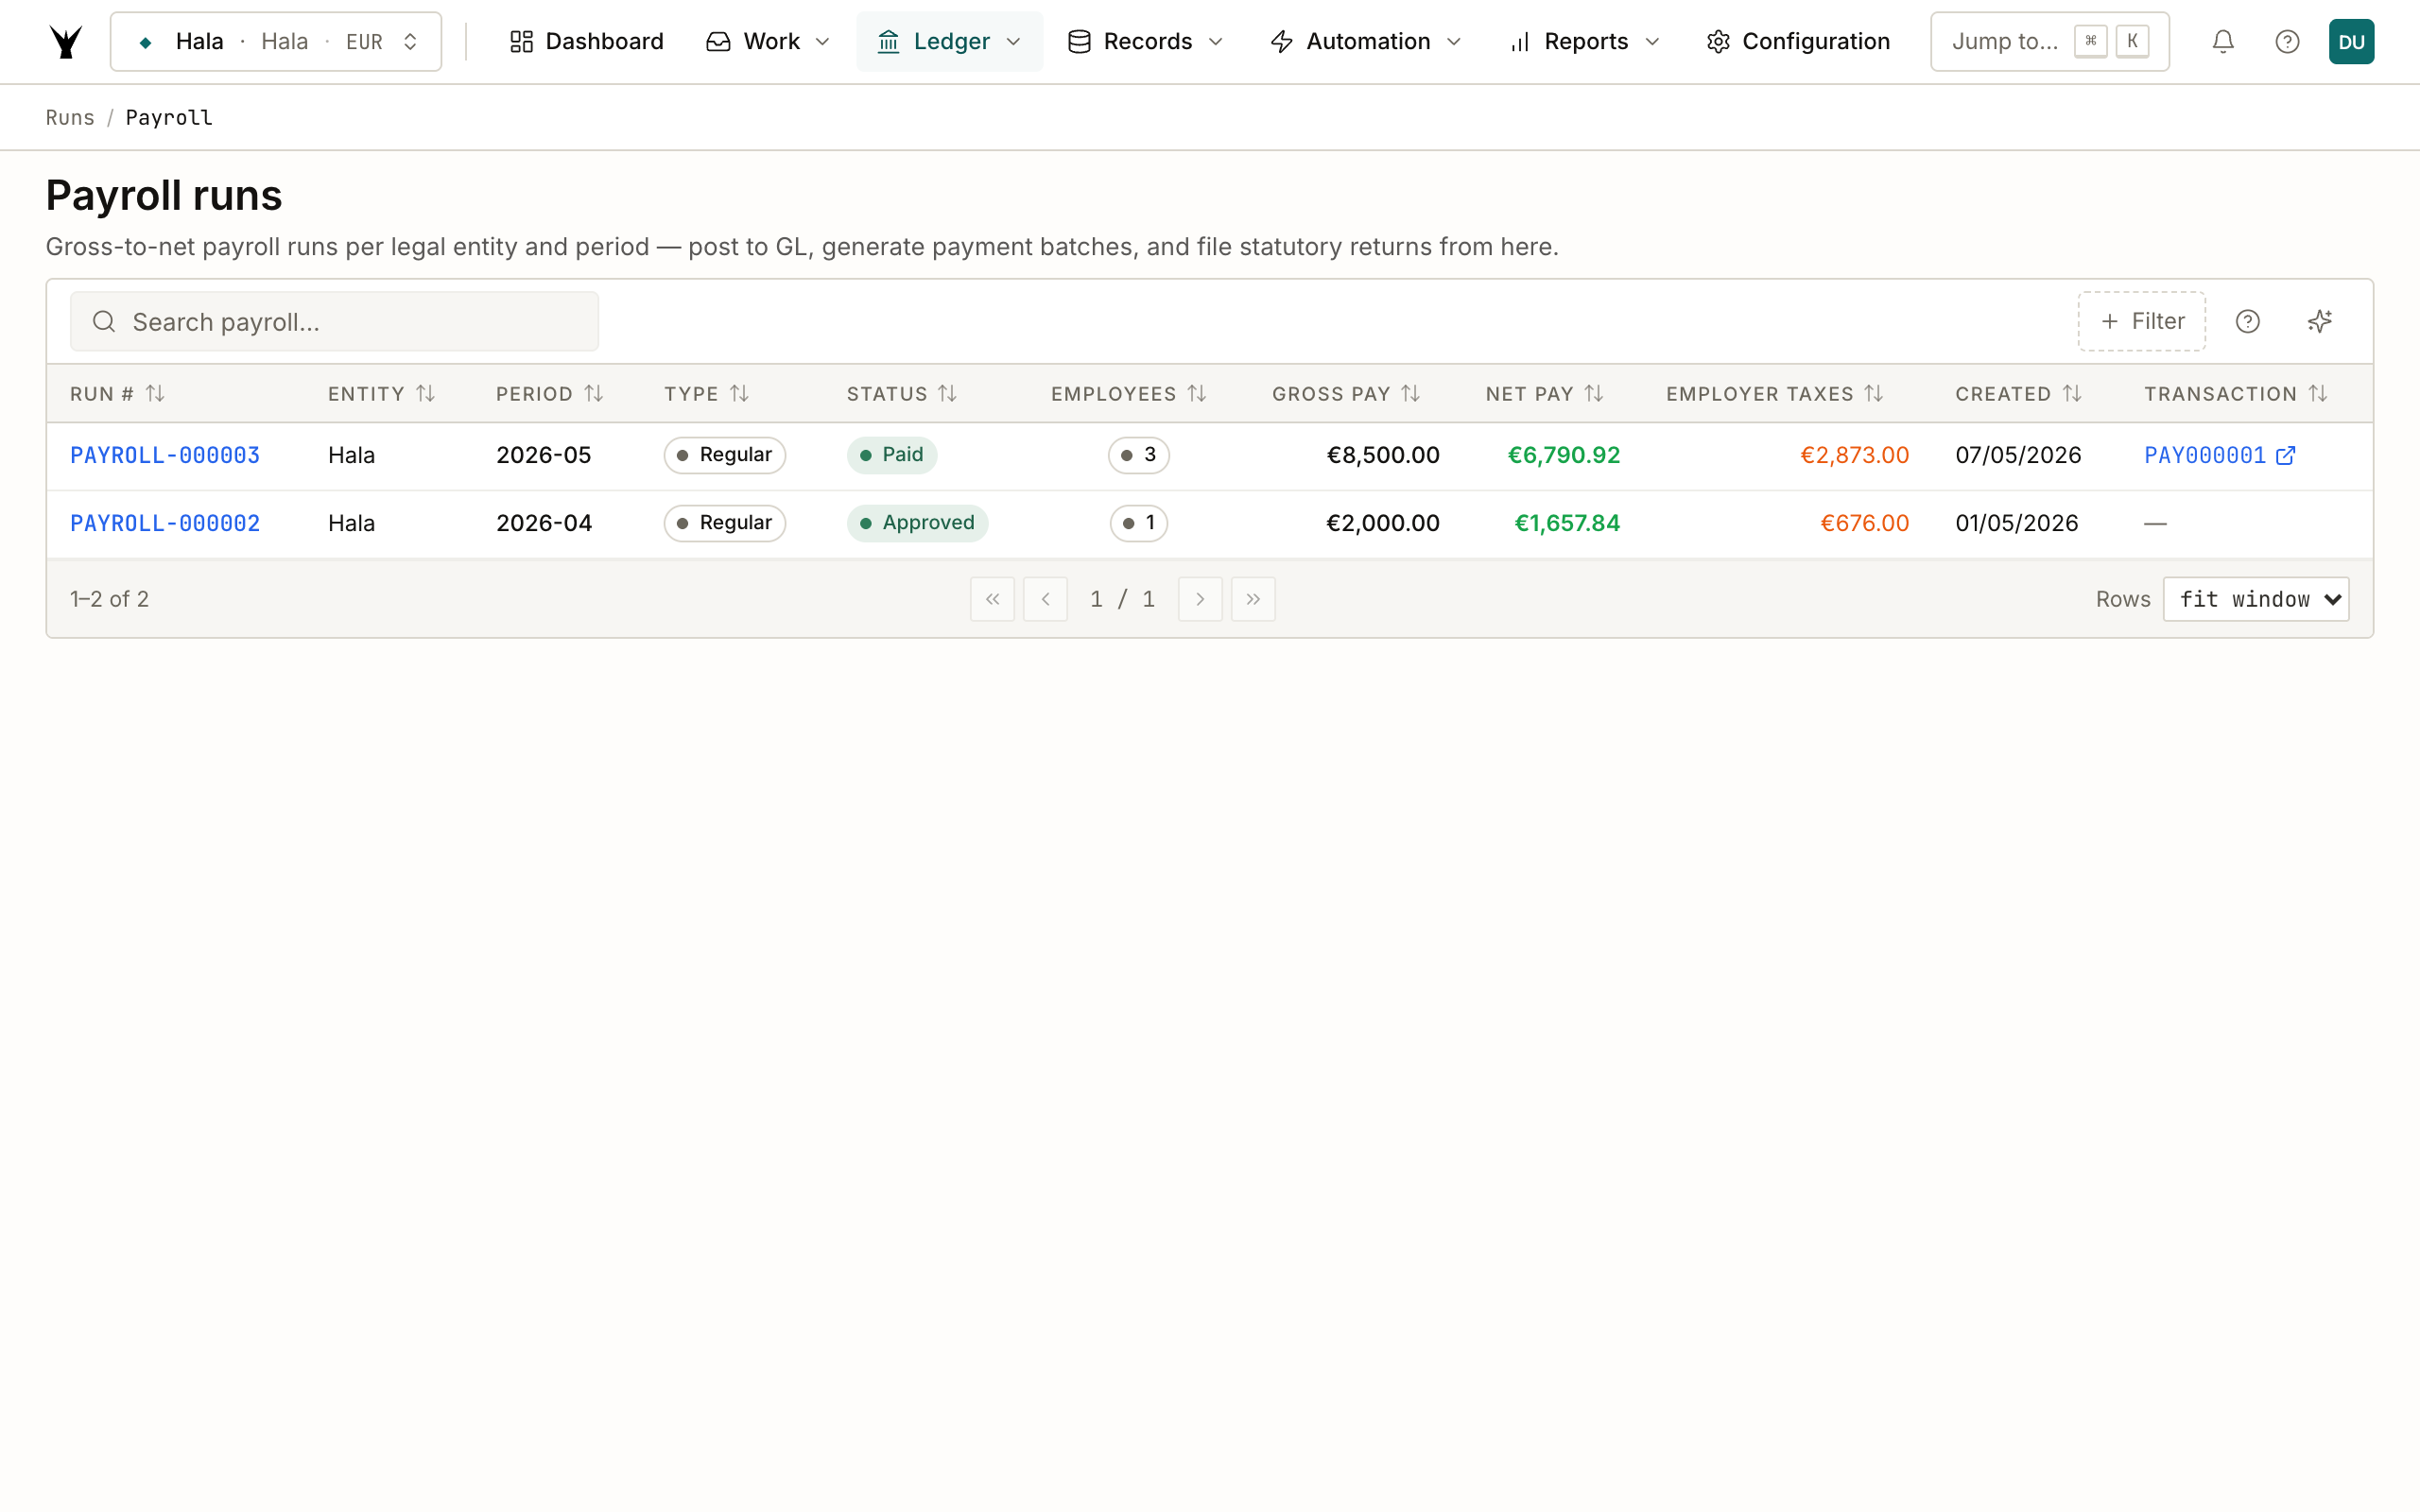Sort by Transaction column
The image size is (2420, 1512).
(2236, 394)
